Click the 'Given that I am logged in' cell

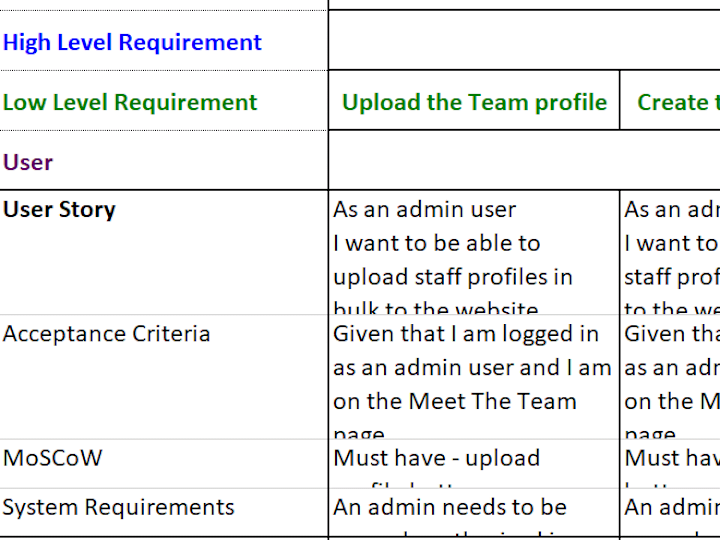474,377
